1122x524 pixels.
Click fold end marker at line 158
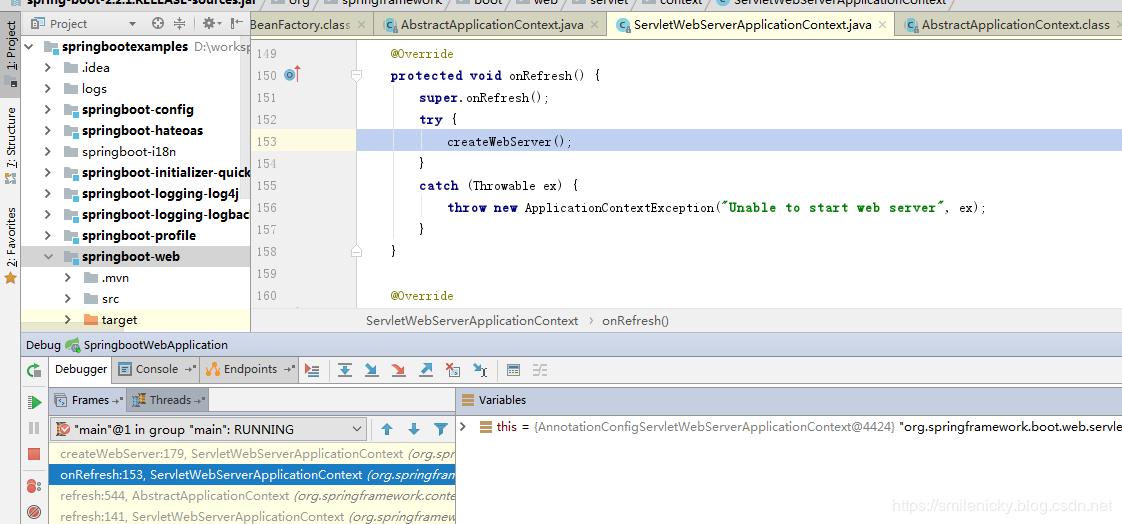point(356,251)
